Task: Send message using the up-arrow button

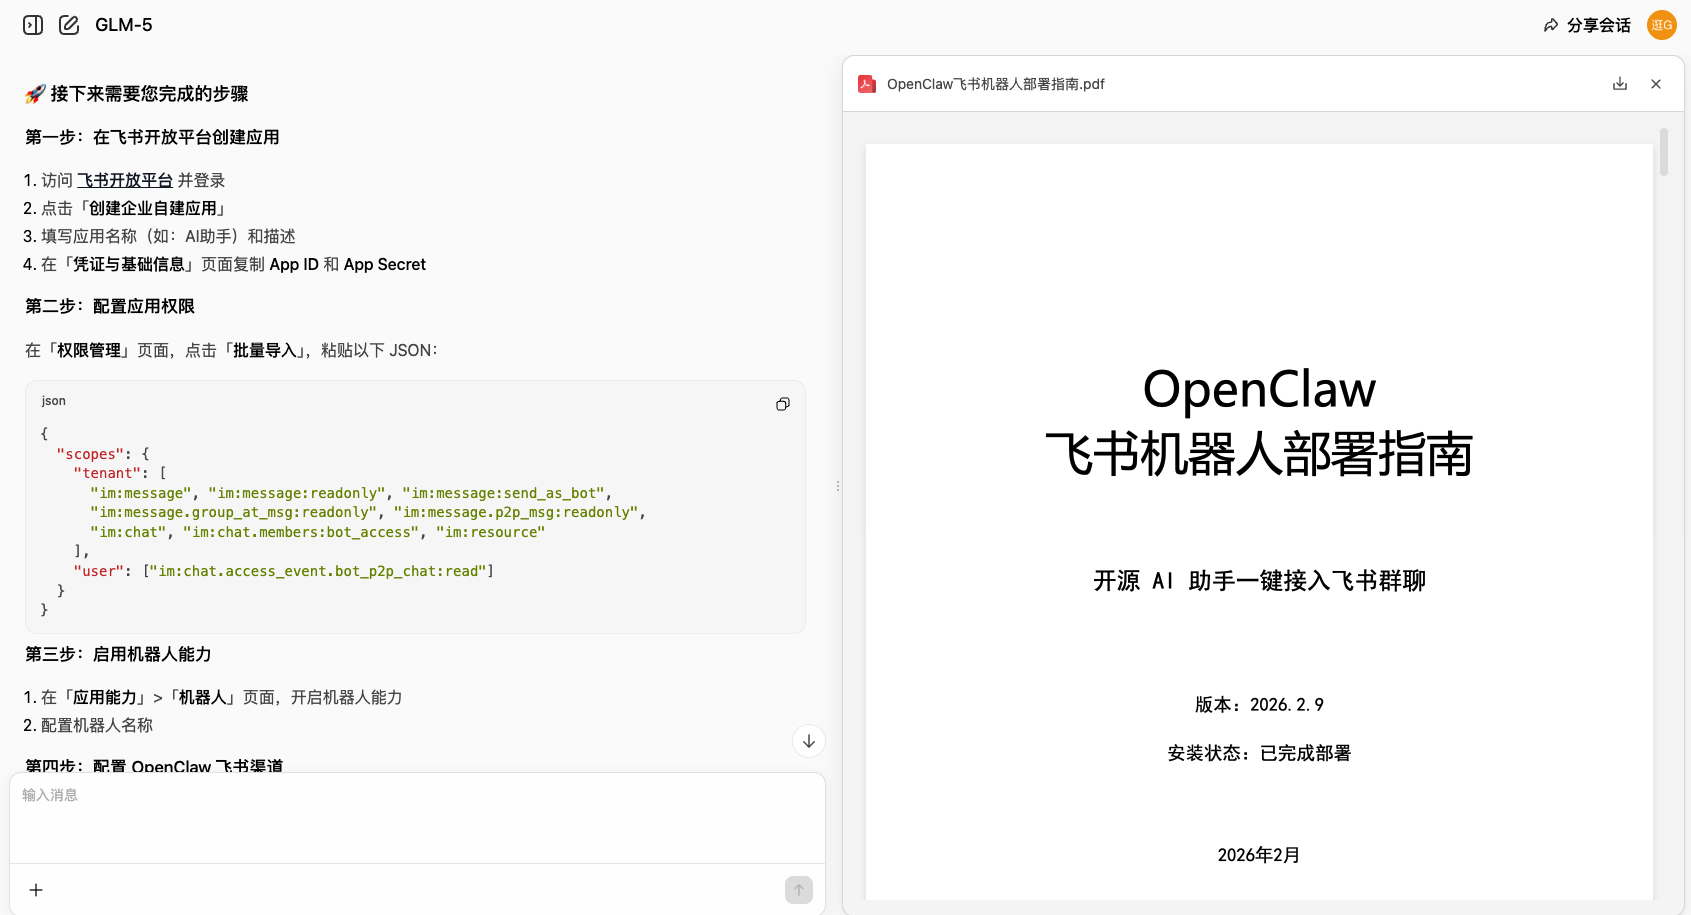Action: [798, 889]
